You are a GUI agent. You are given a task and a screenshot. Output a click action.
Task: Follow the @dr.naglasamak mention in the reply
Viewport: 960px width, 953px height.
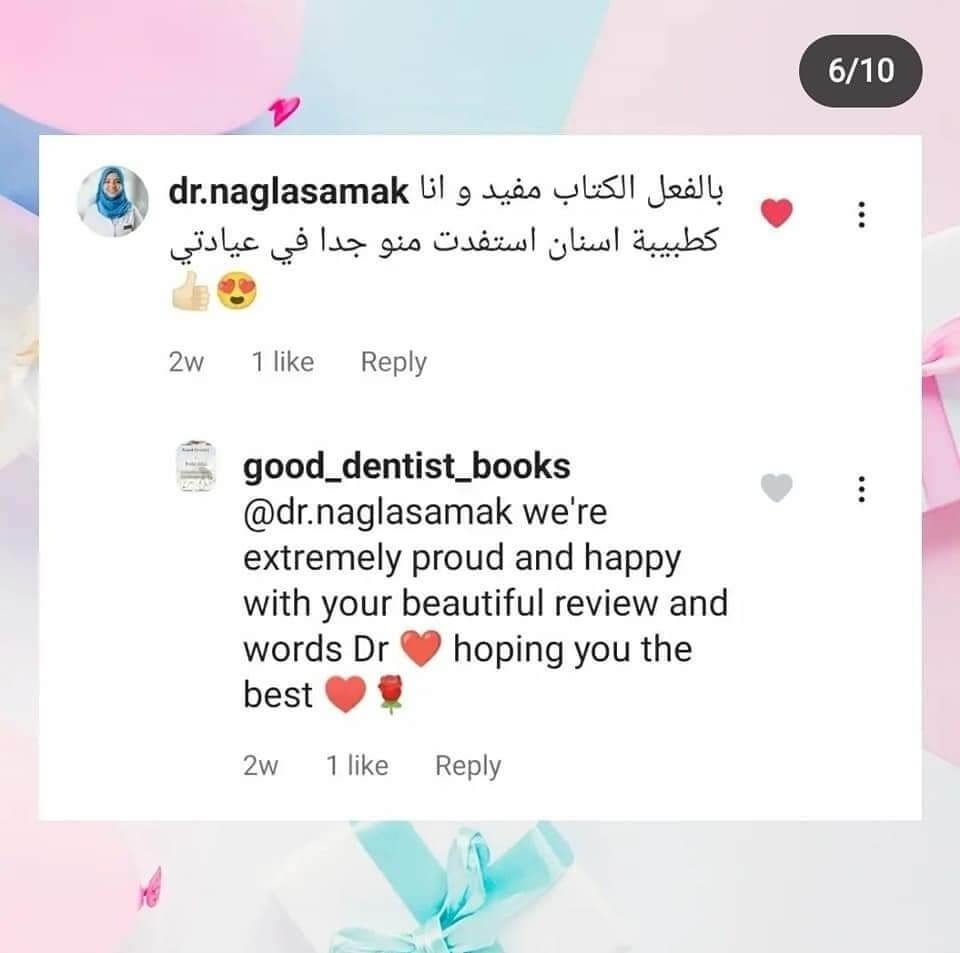pos(377,512)
